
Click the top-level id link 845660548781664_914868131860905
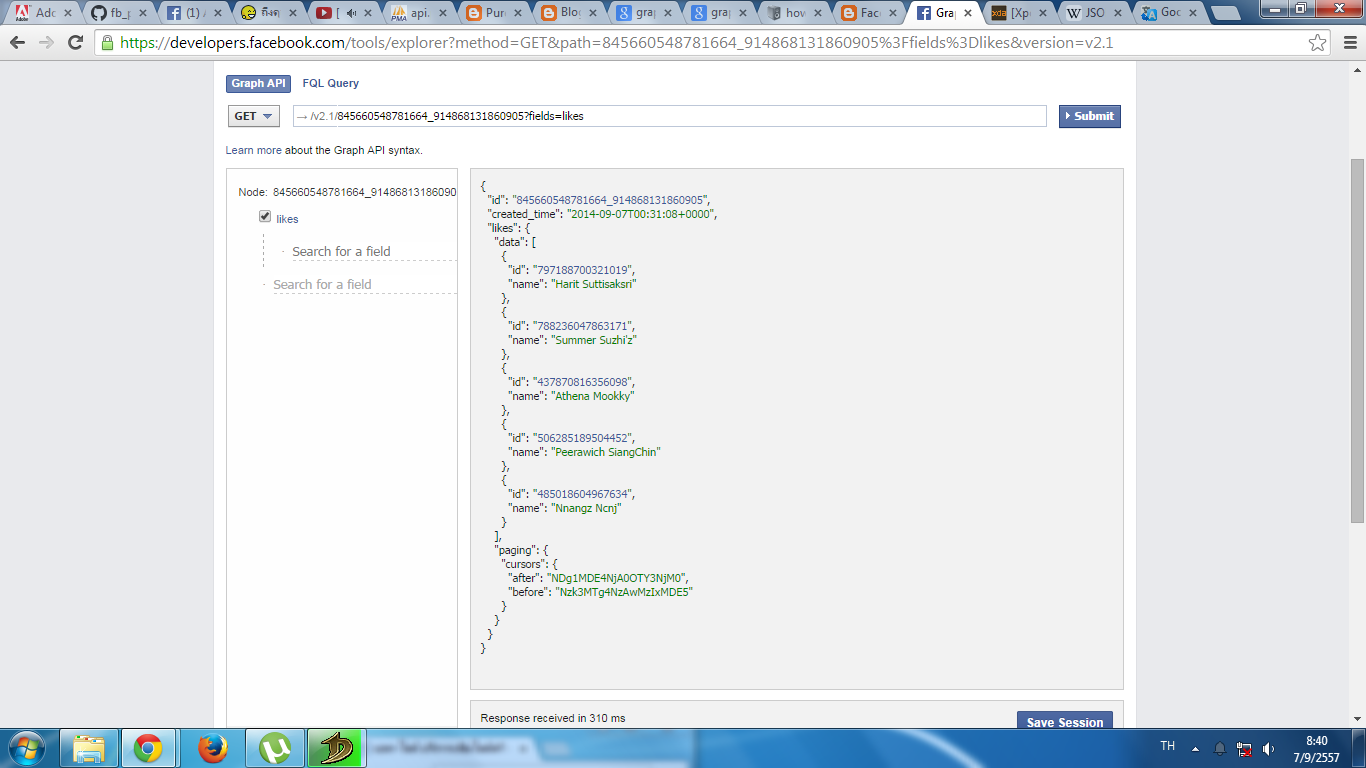point(609,200)
